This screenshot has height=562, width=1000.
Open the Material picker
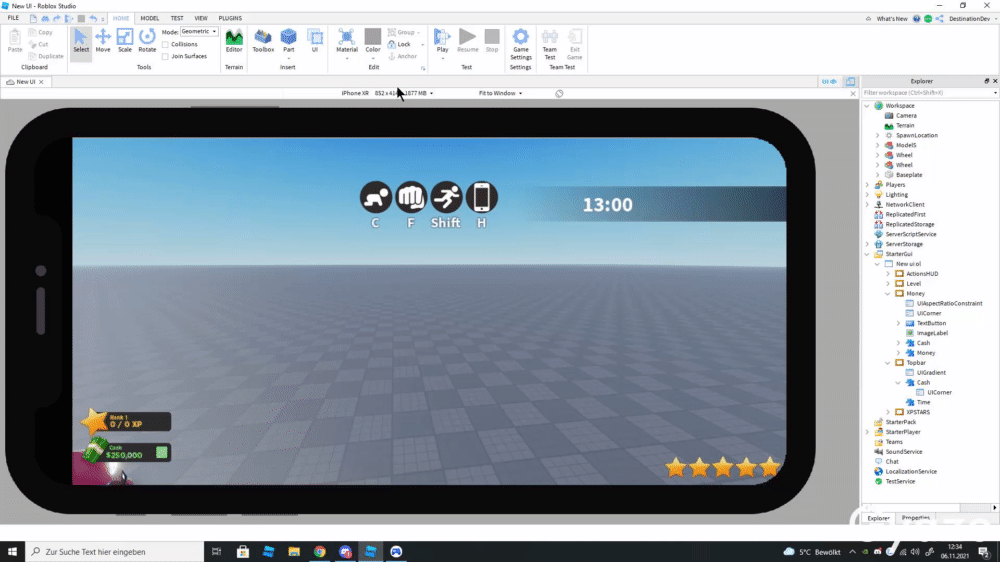click(346, 43)
